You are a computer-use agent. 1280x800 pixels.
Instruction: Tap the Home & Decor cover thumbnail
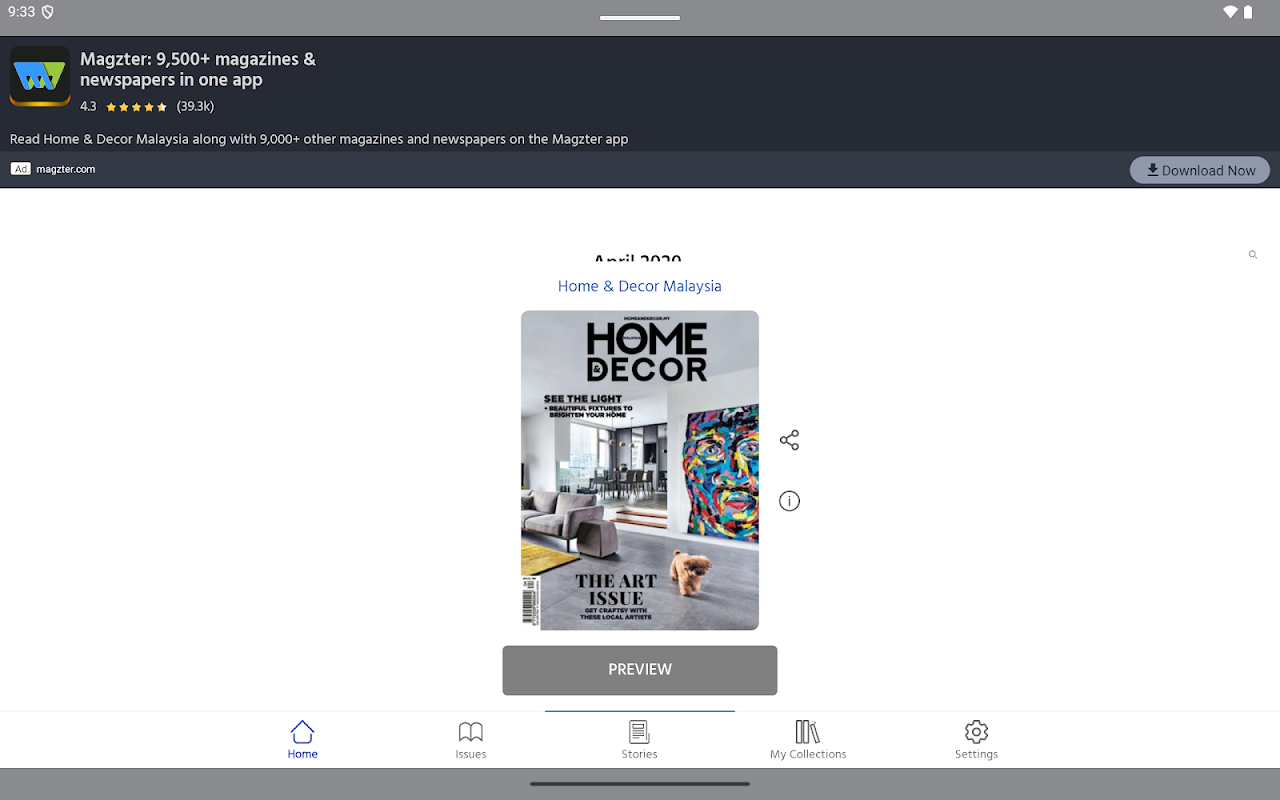tap(640, 470)
